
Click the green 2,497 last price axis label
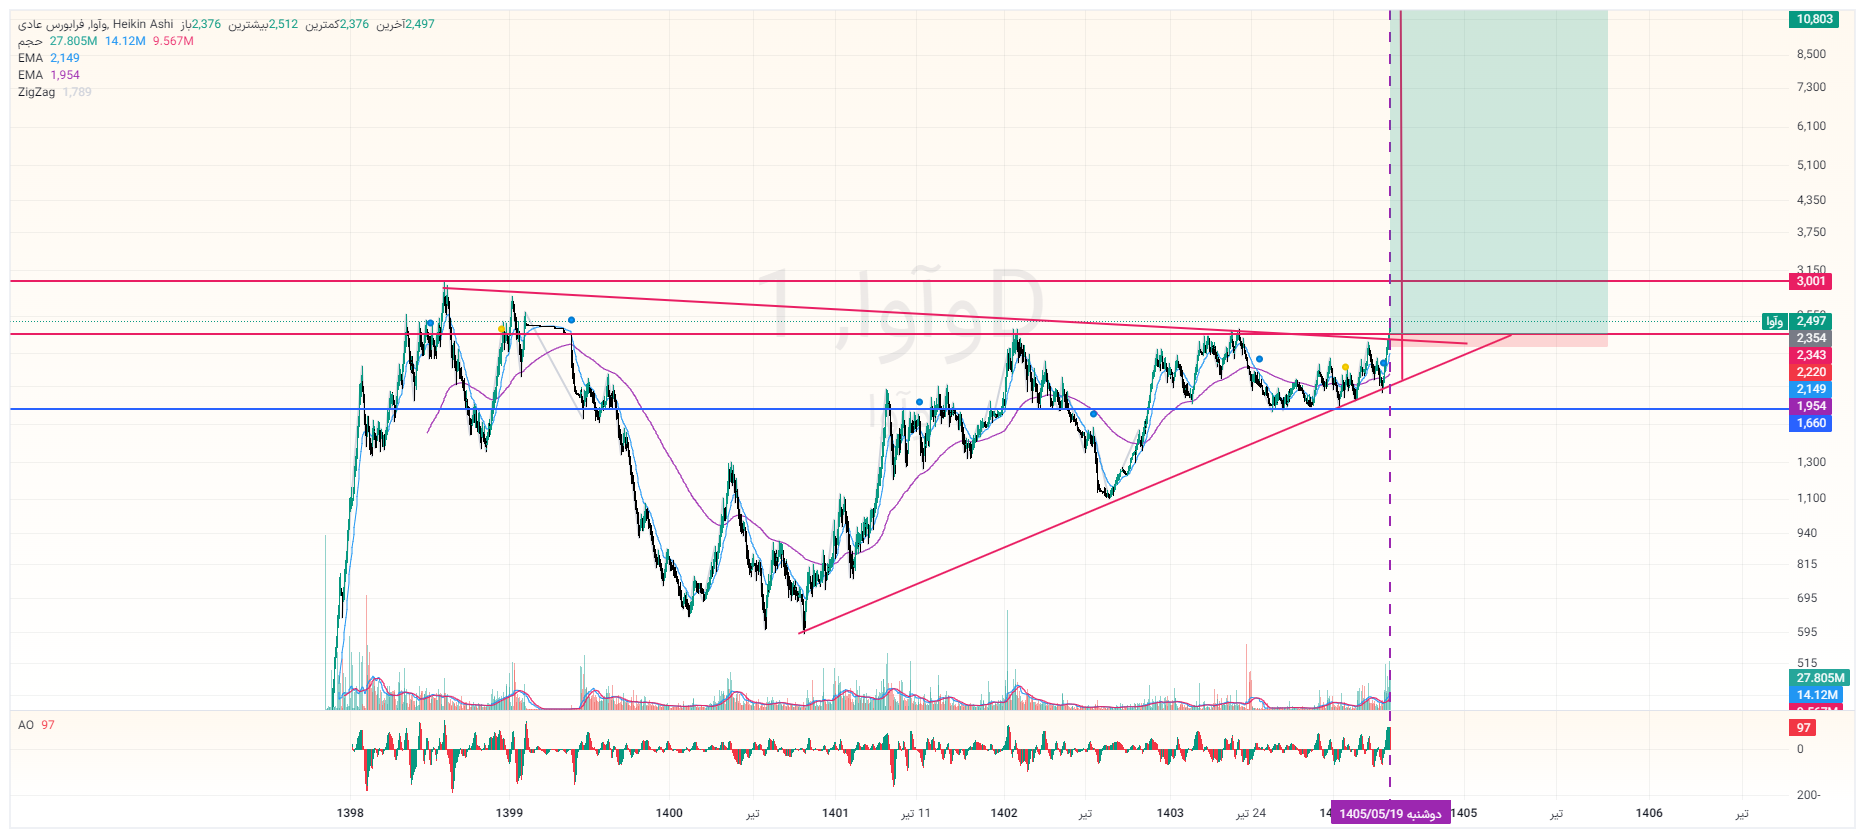(x=1811, y=321)
